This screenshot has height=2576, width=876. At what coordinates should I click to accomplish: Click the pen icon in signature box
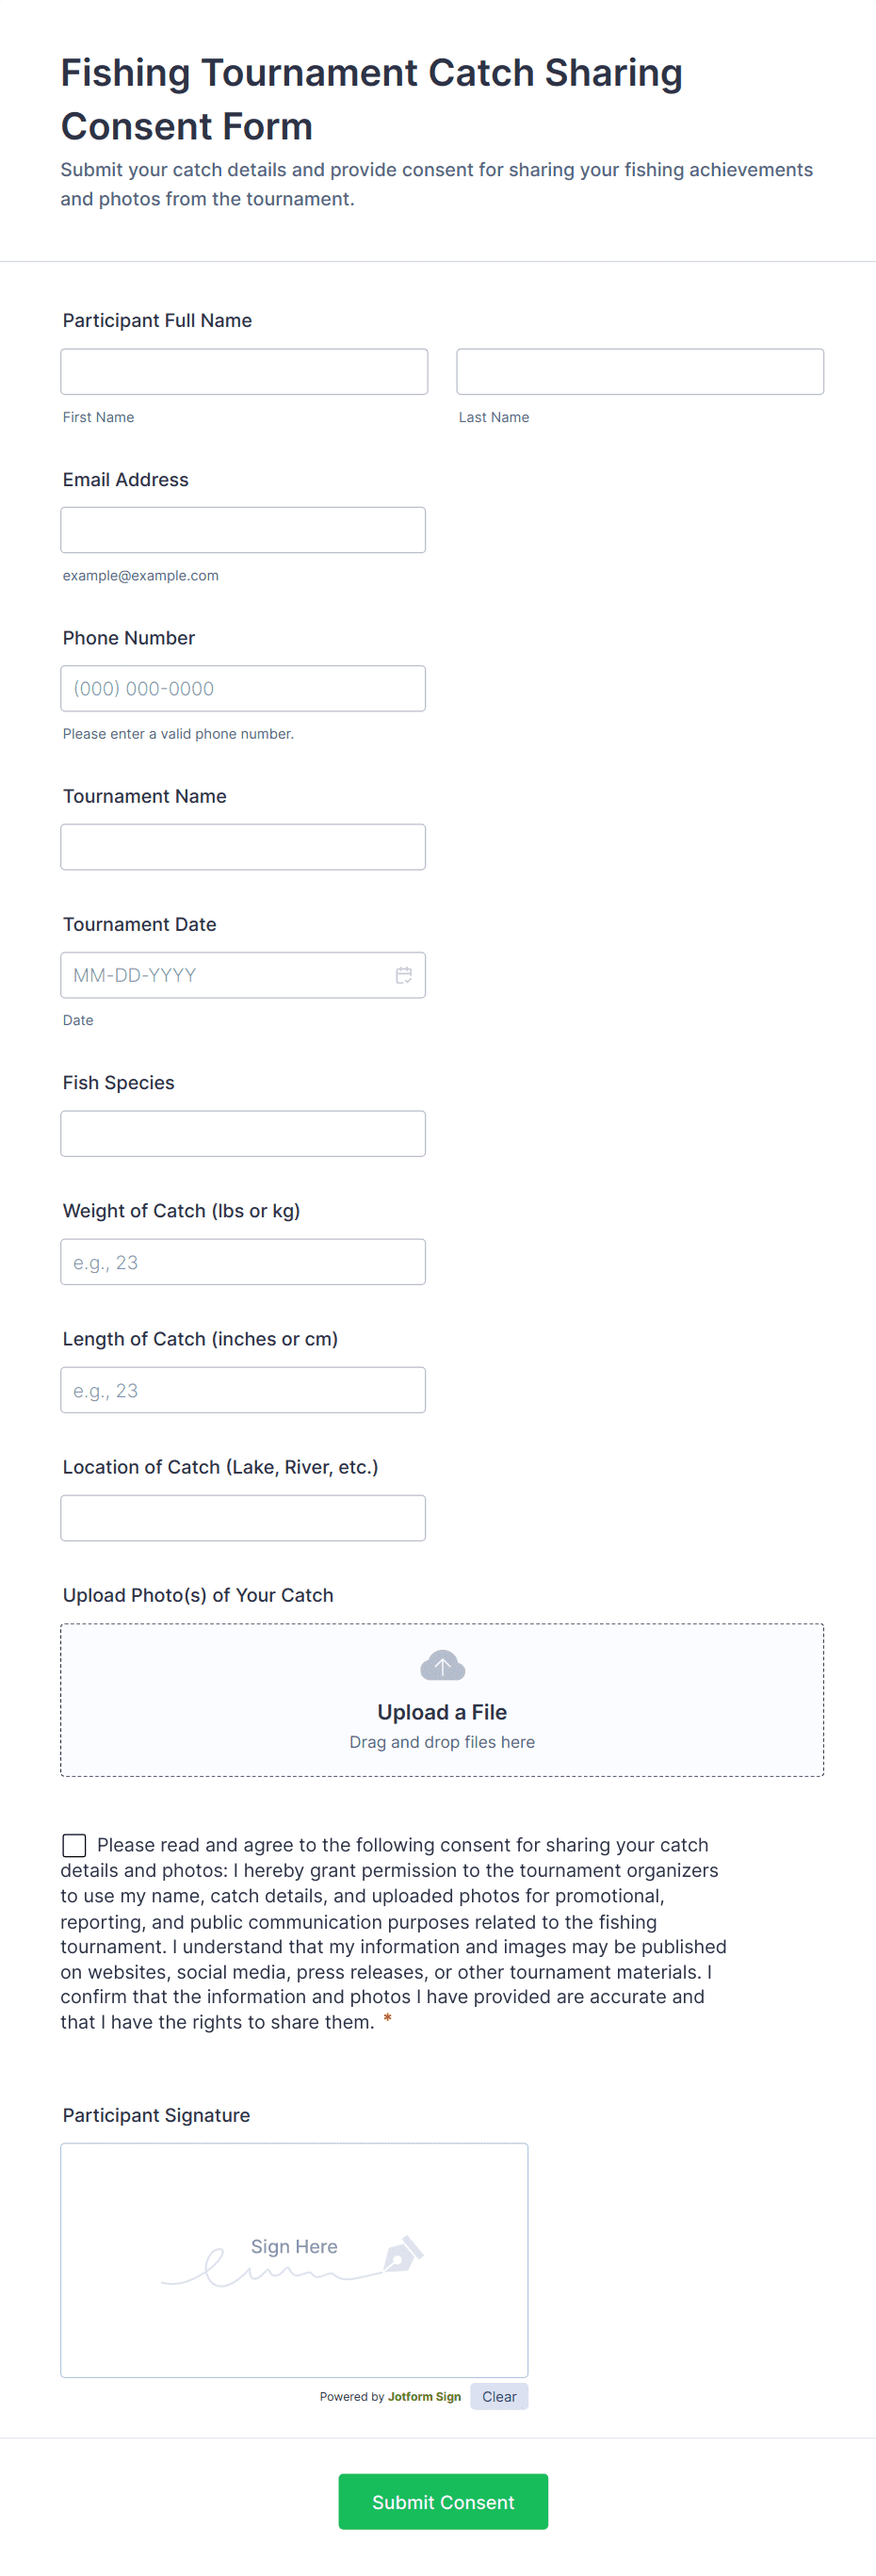click(x=402, y=2255)
